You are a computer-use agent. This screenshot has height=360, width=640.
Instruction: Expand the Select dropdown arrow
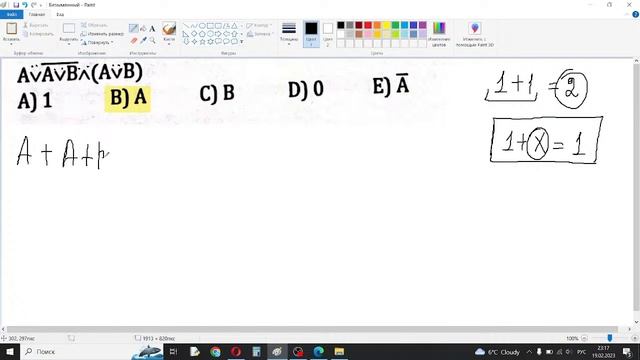pos(69,44)
